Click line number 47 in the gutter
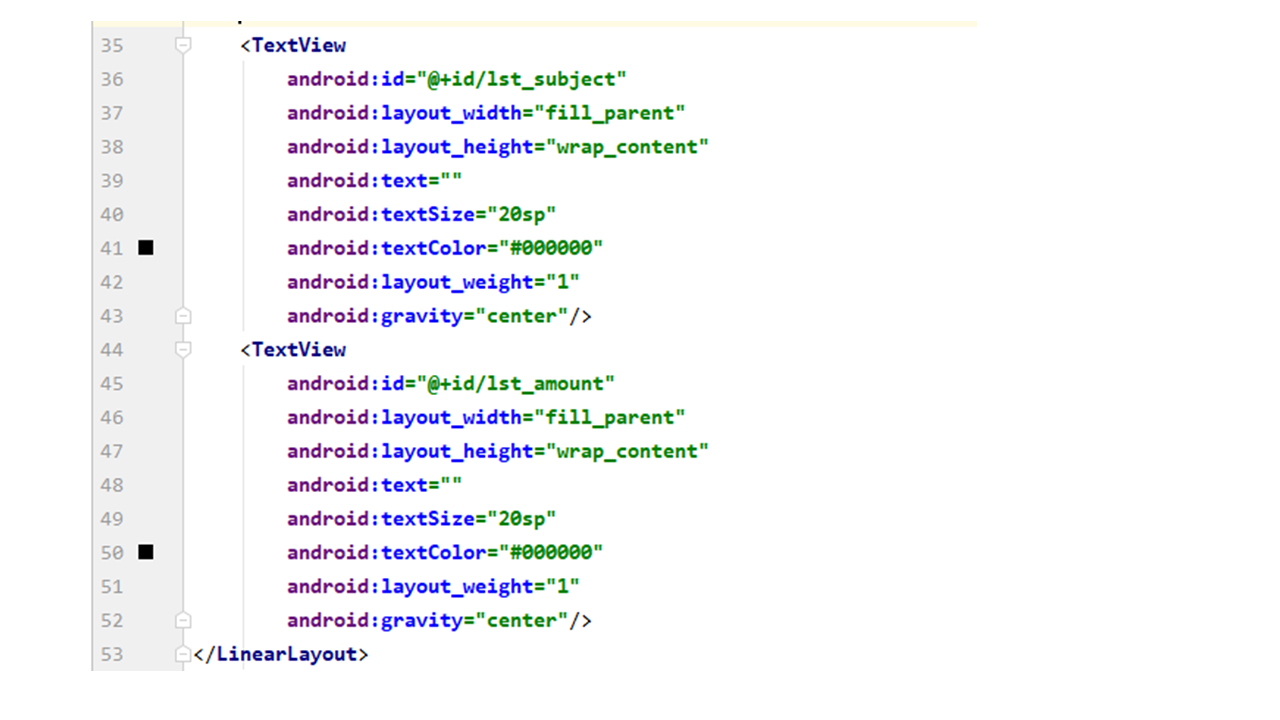The image size is (1280, 720). pos(112,451)
